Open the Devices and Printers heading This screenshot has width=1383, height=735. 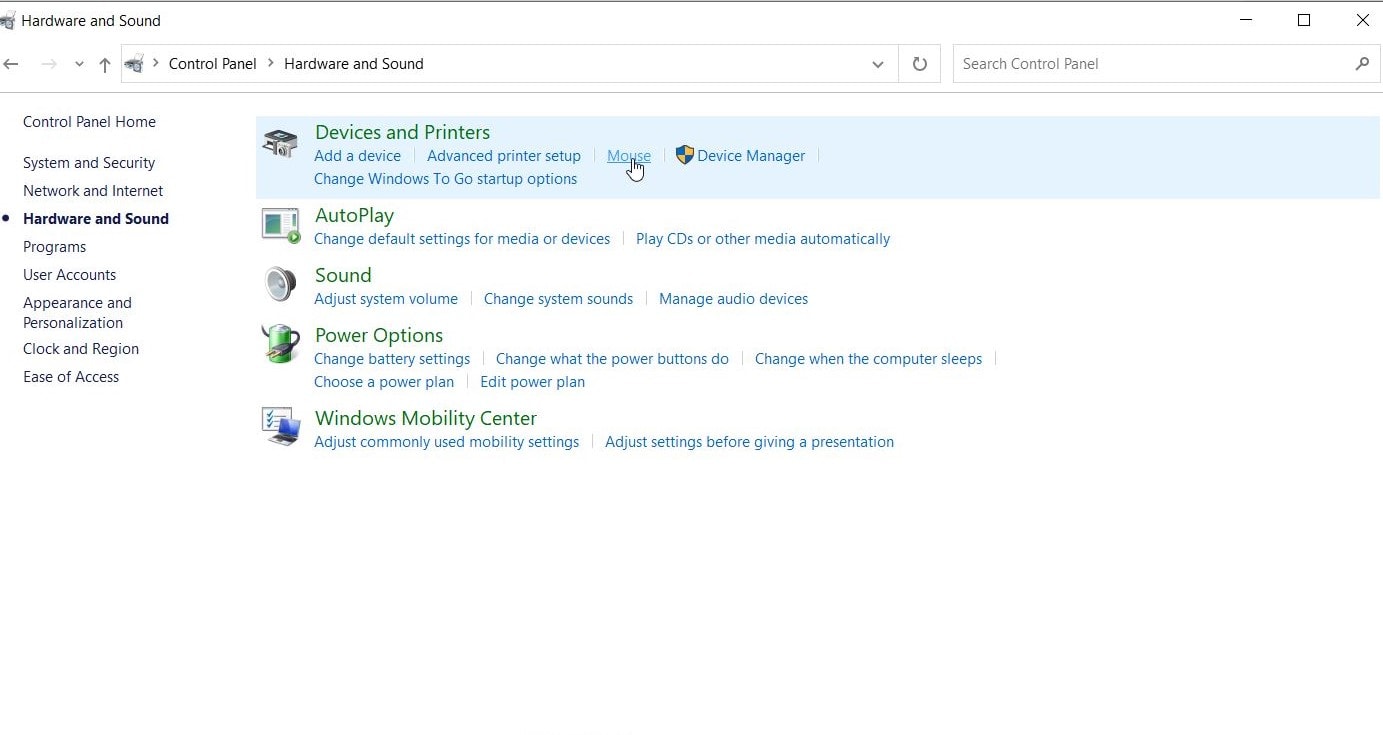coord(402,132)
